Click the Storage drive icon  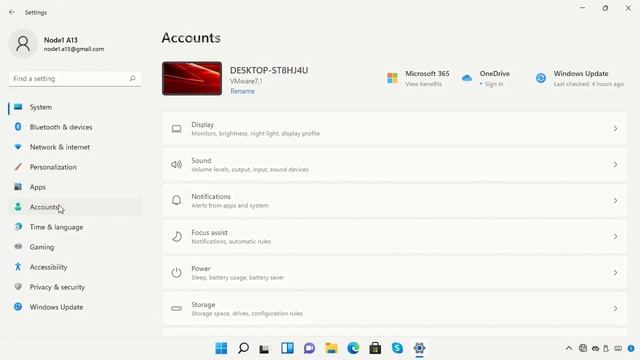pyautogui.click(x=176, y=309)
